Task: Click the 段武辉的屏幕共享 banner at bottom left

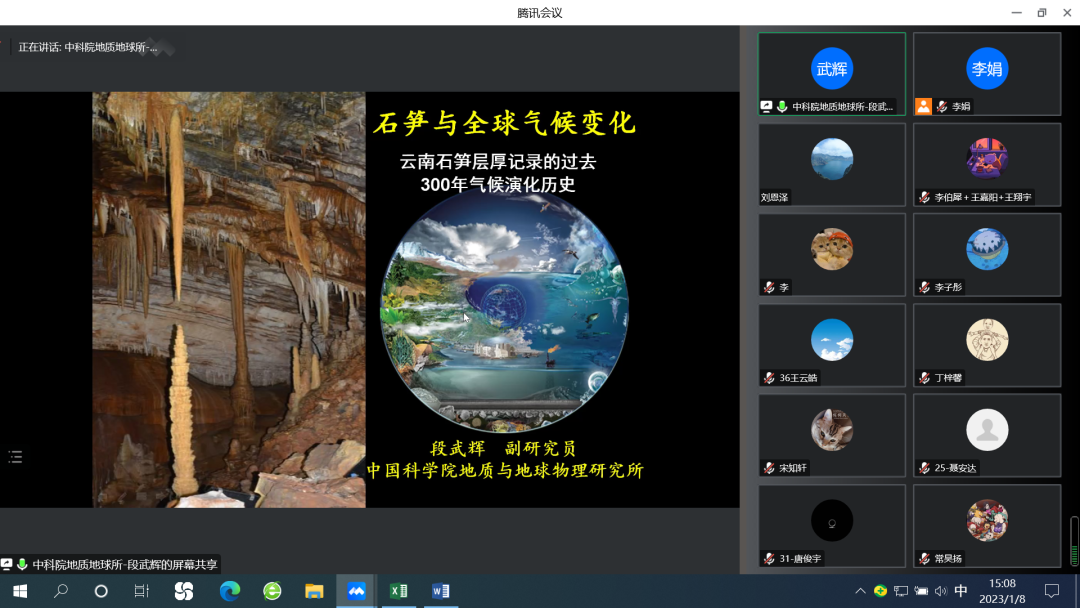Action: (110, 563)
